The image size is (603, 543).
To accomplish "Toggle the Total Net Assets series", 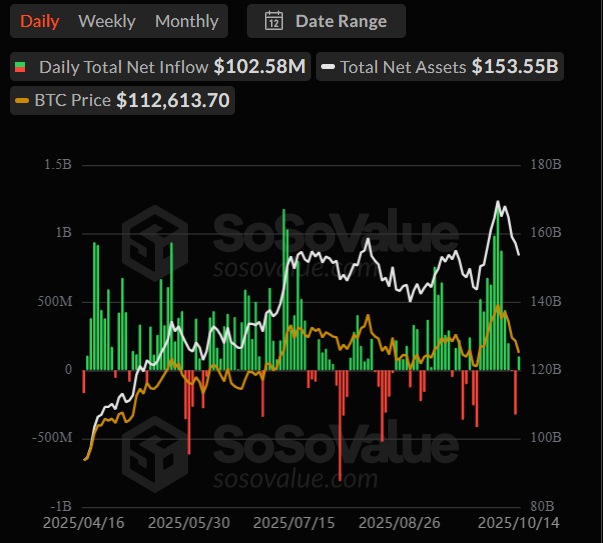I will pos(402,68).
